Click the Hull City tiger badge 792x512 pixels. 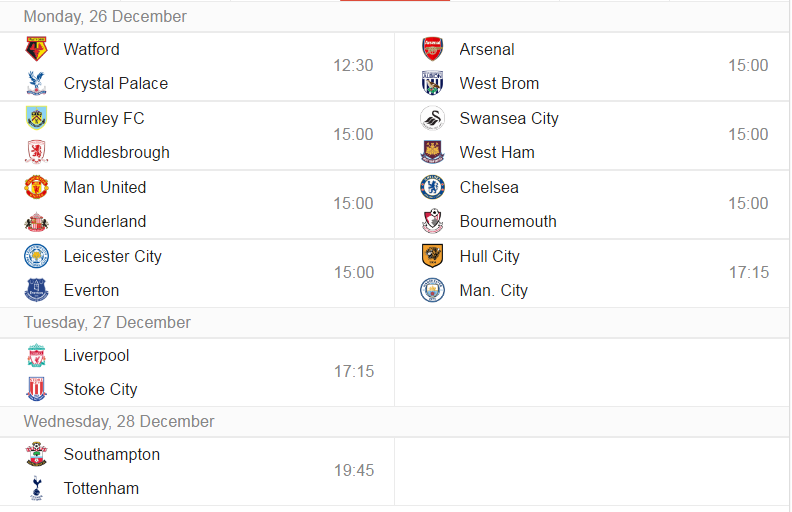[432, 255]
